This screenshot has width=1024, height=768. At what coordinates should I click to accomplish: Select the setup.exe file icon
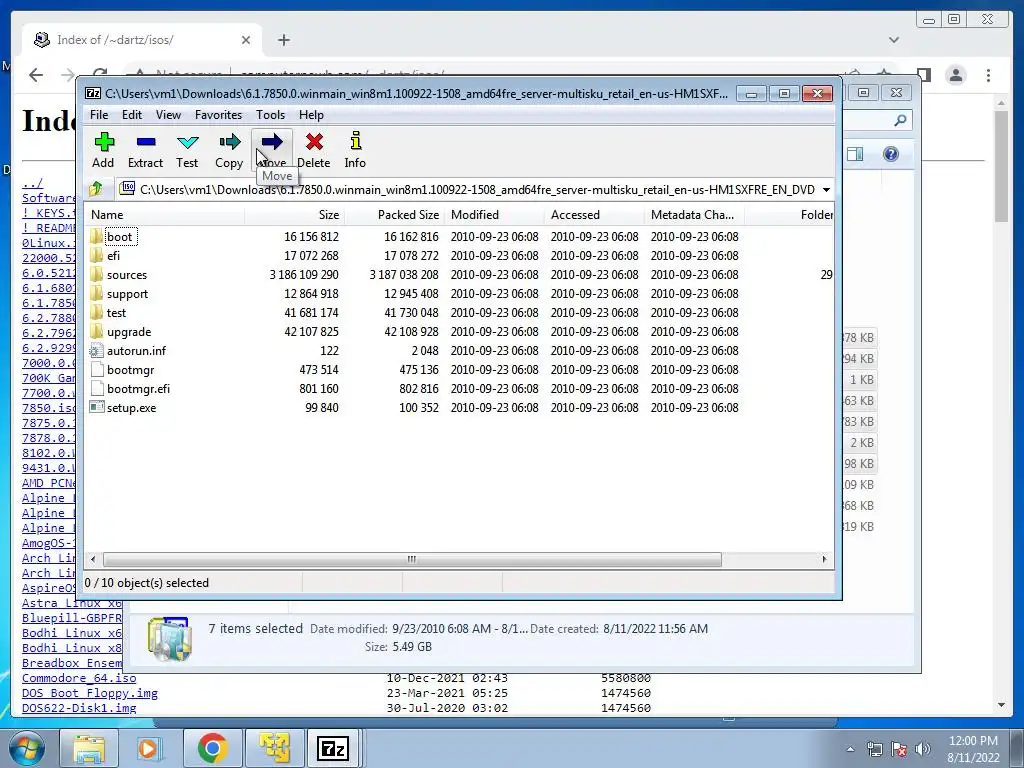click(97, 408)
